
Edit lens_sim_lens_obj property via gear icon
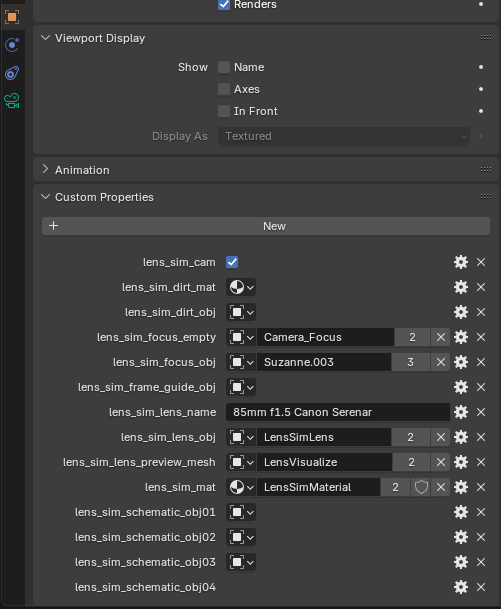[x=461, y=437]
